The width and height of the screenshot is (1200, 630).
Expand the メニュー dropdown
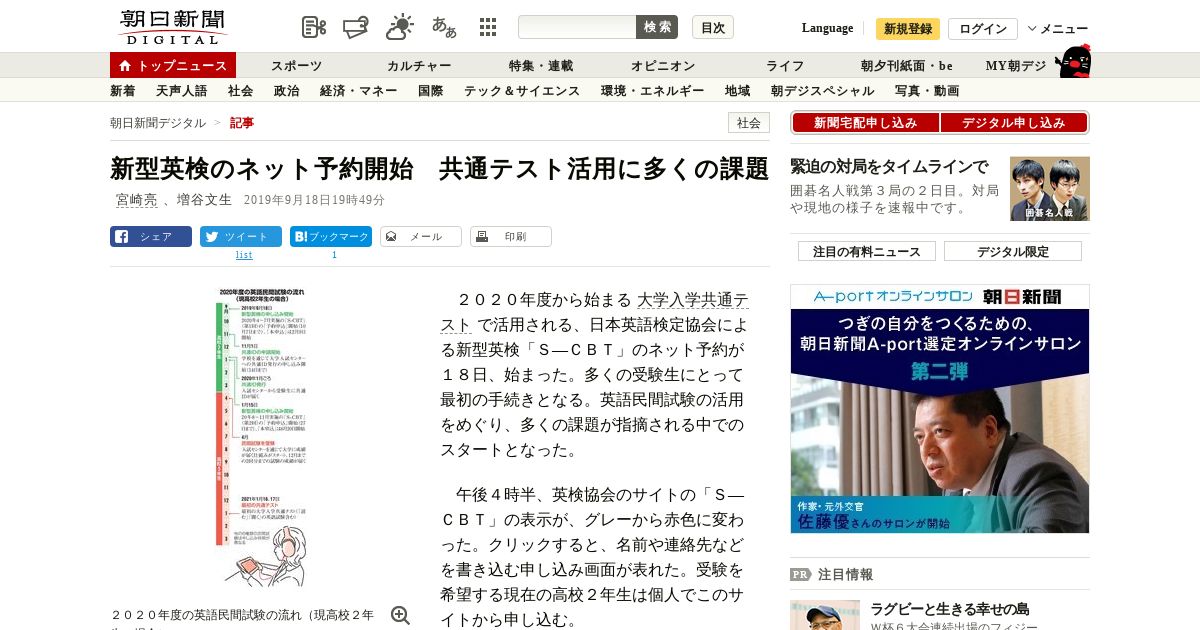point(1058,29)
